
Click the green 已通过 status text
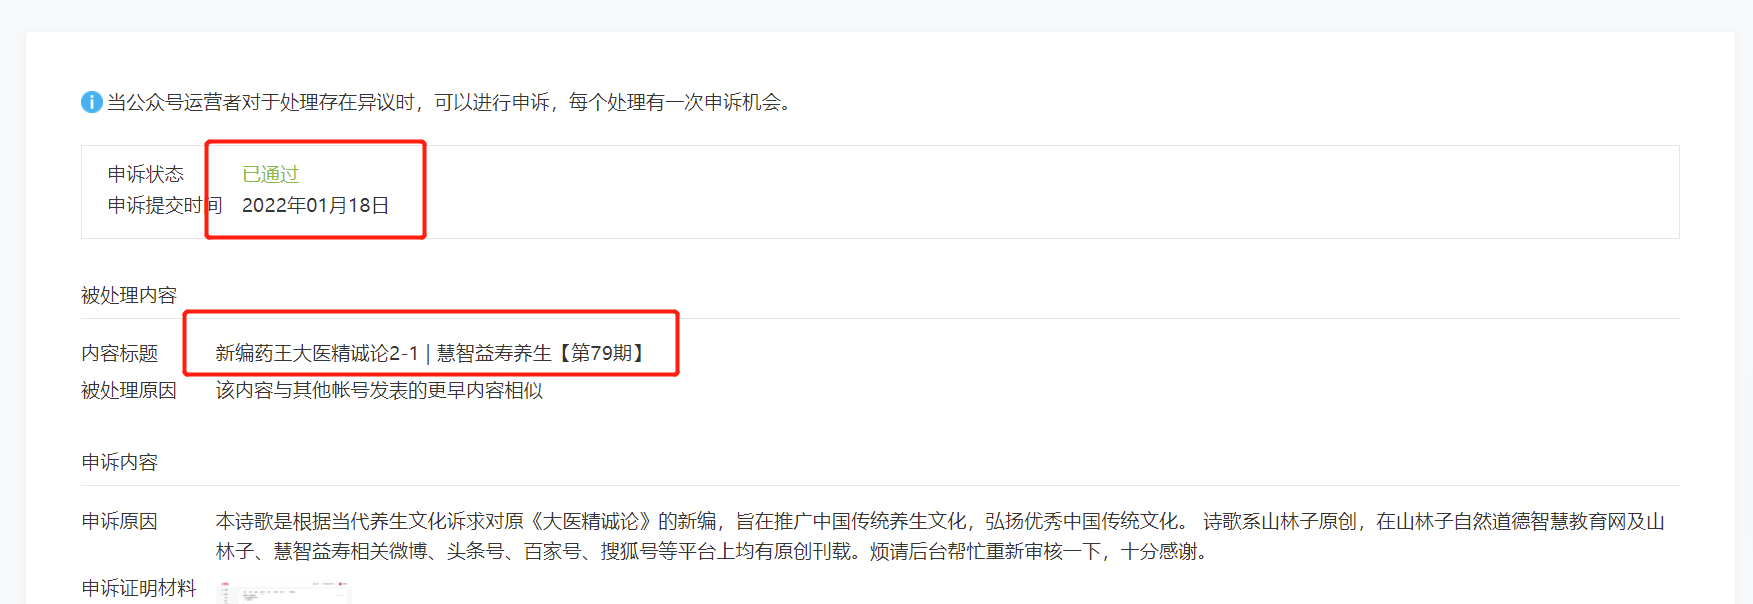click(x=270, y=174)
